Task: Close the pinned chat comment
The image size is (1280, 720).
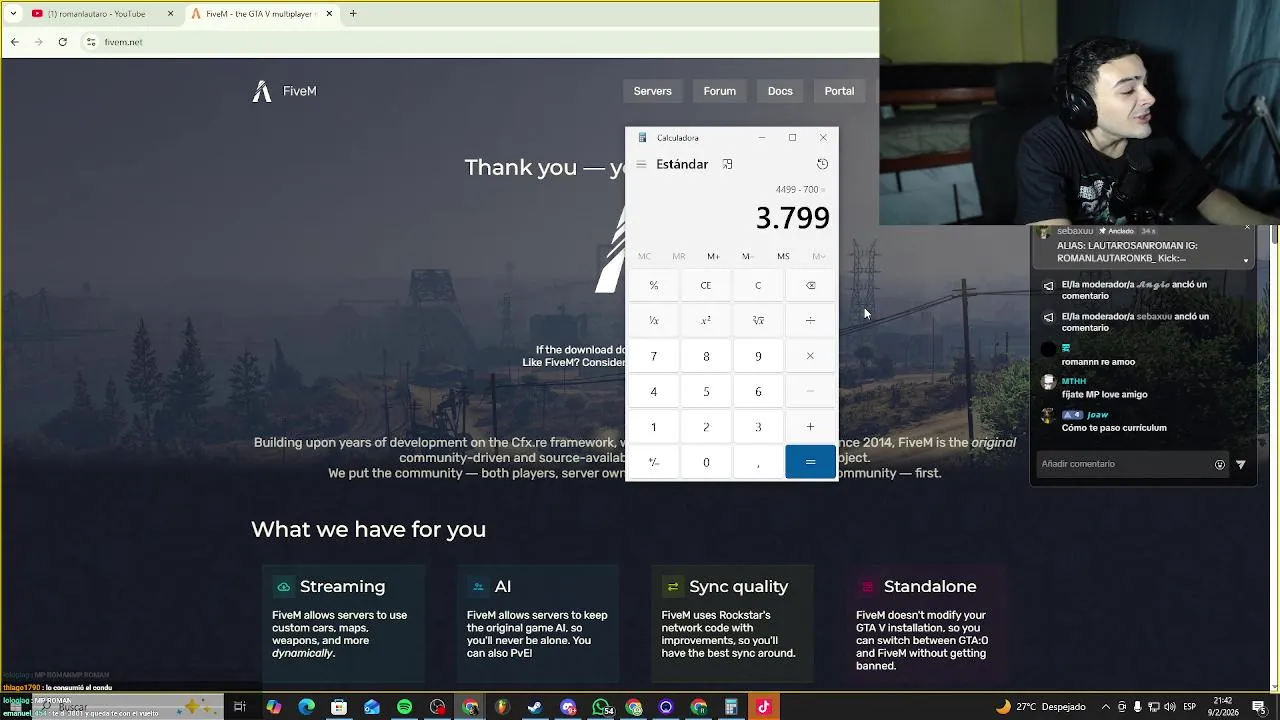Action: [1246, 229]
